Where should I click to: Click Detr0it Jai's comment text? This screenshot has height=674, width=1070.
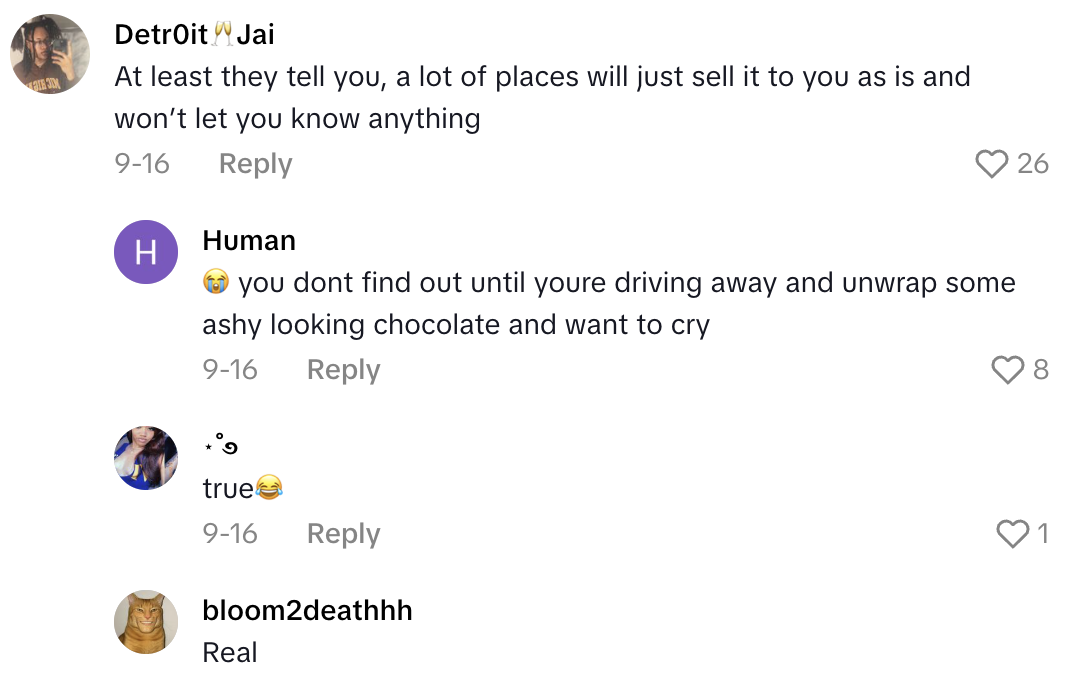click(x=540, y=97)
